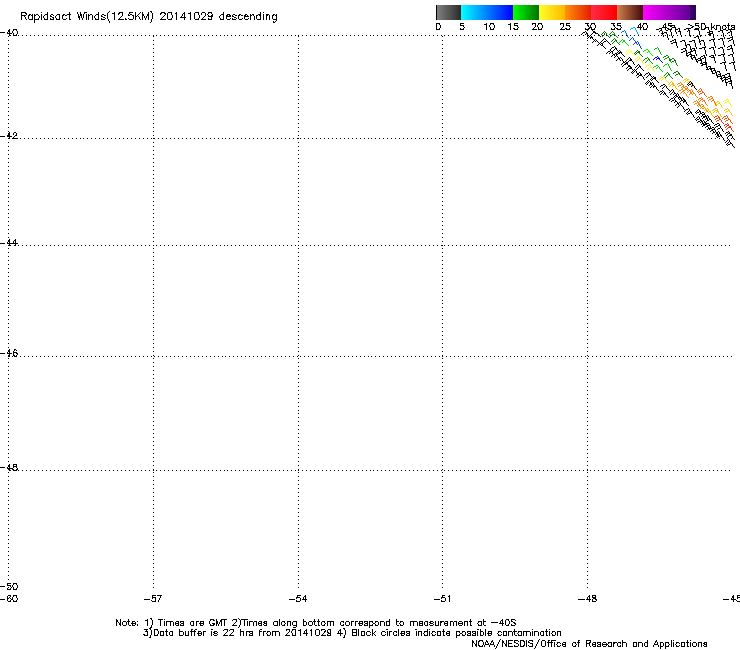Click the yellow 20–25 knots color segment
Image resolution: width=740 pixels, height=650 pixels.
coord(552,12)
